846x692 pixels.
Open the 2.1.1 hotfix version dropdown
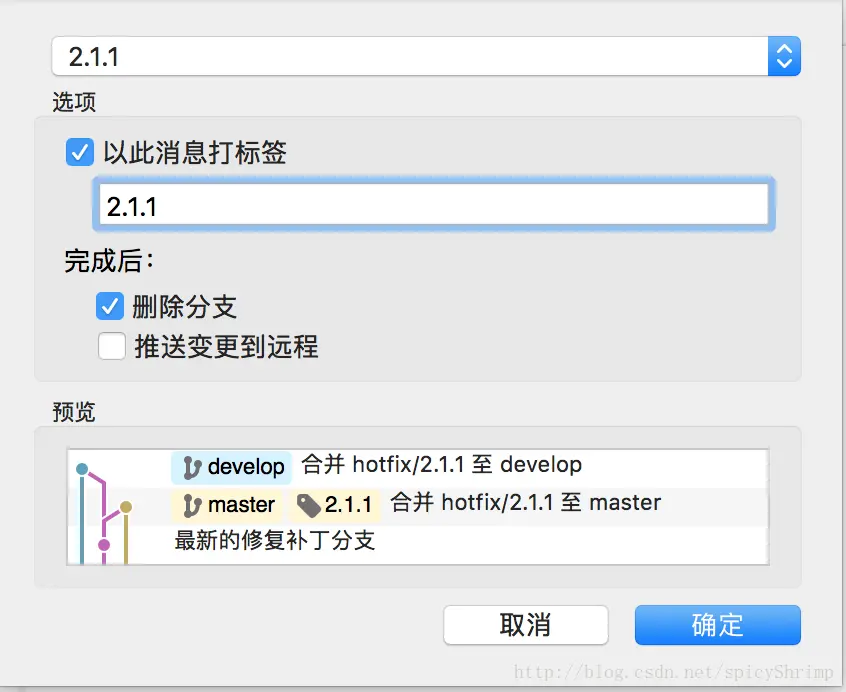(426, 56)
